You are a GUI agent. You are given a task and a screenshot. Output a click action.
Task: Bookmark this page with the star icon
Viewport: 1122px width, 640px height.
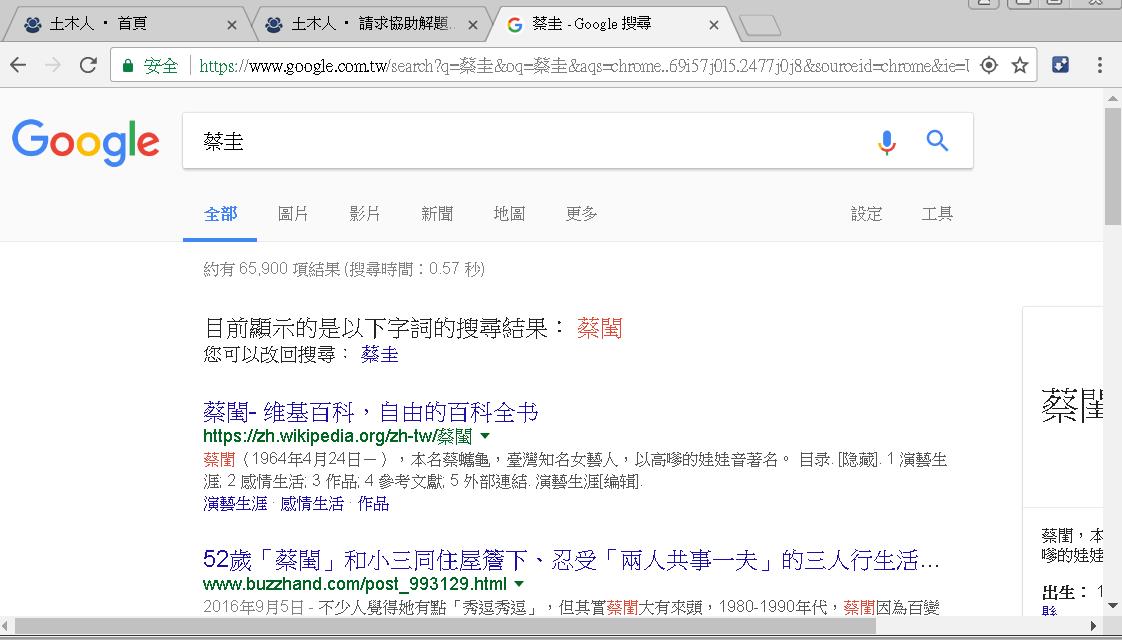1020,65
